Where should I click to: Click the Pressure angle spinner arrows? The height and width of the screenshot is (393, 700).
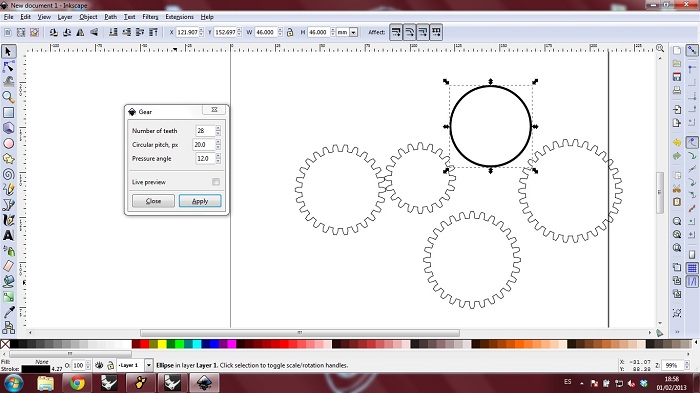click(x=218, y=158)
